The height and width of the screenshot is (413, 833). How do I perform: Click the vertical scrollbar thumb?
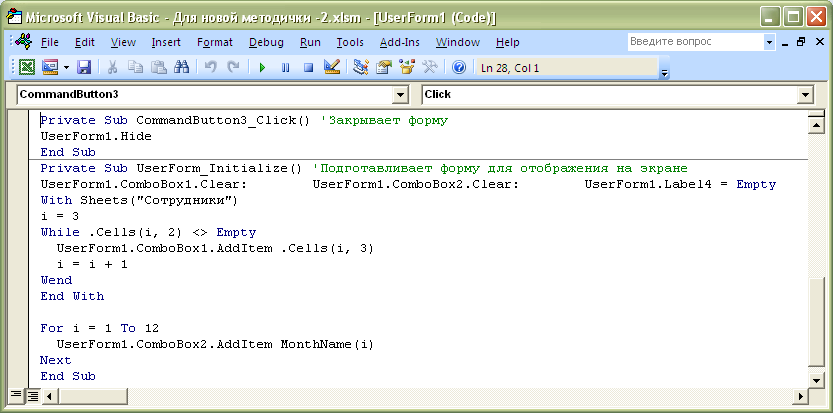(x=815, y=322)
